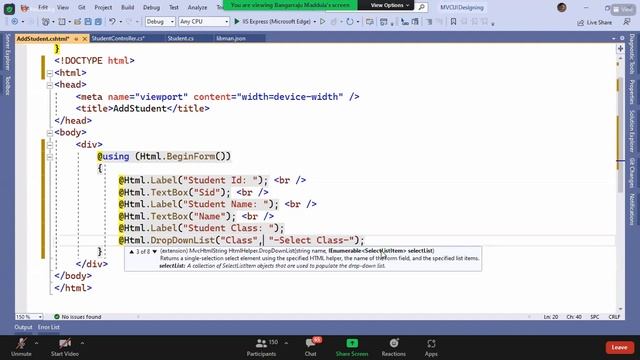Click the Unmute microphone icon
The width and height of the screenshot is (640, 360).
click(21, 344)
